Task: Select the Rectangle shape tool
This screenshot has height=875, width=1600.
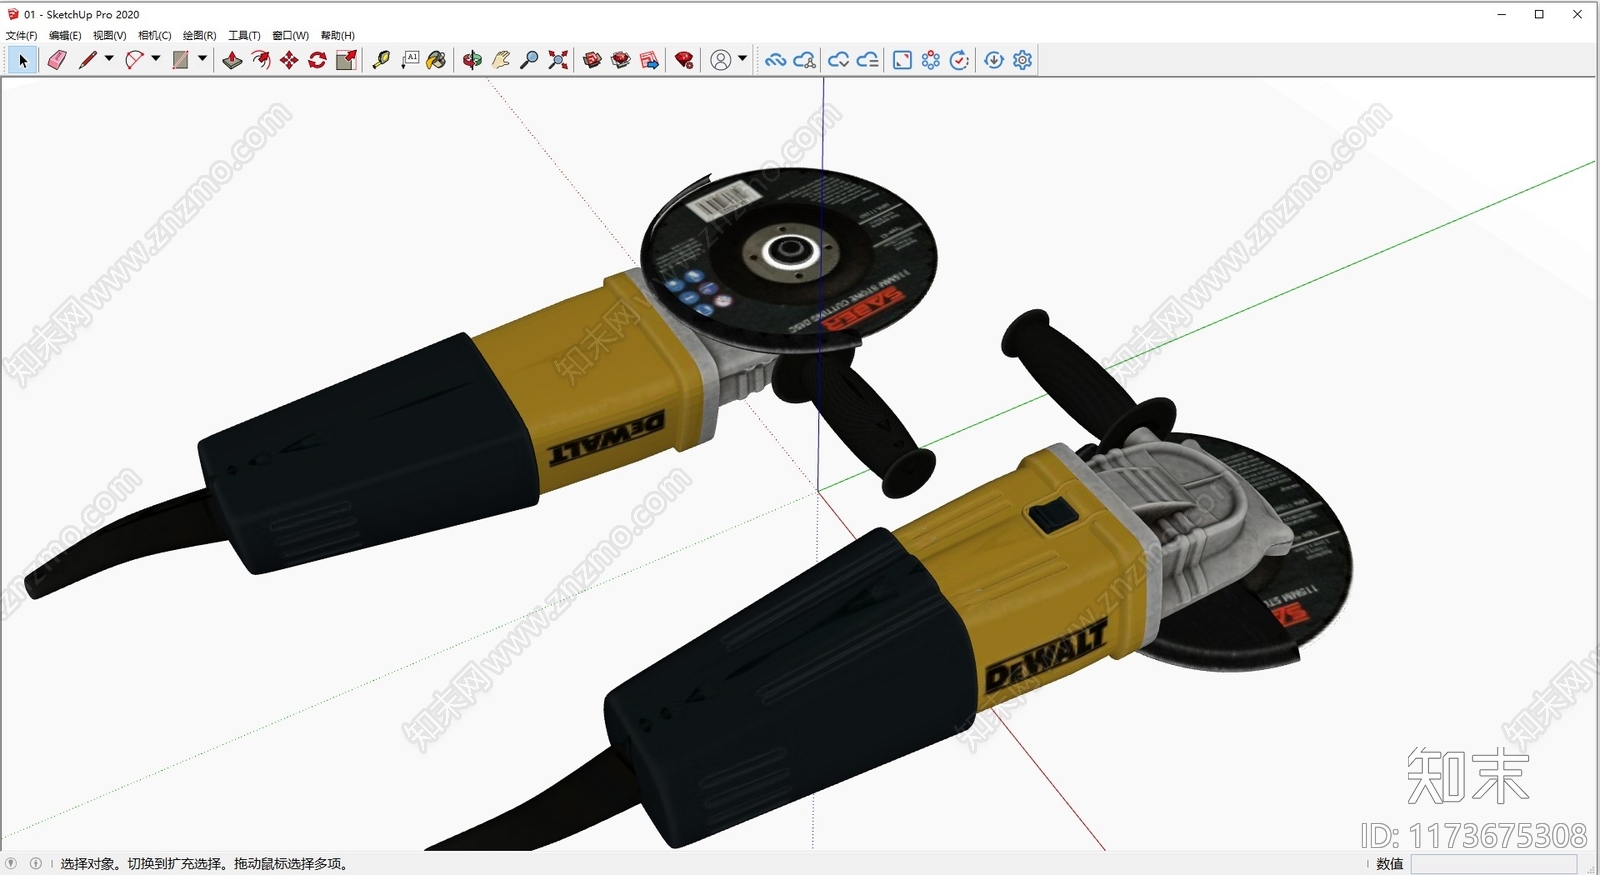Action: coord(180,61)
